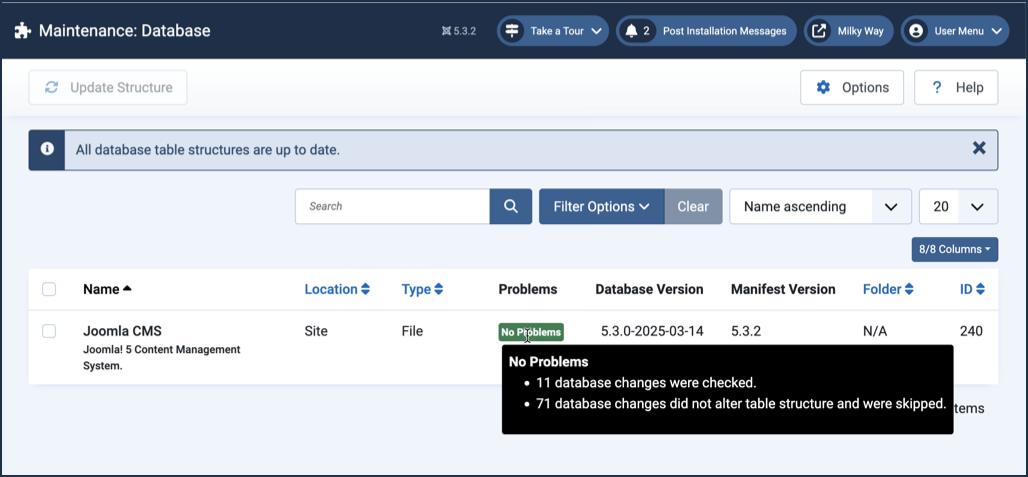Click the File type cell
Image resolution: width=1028 pixels, height=477 pixels.
pos(412,331)
